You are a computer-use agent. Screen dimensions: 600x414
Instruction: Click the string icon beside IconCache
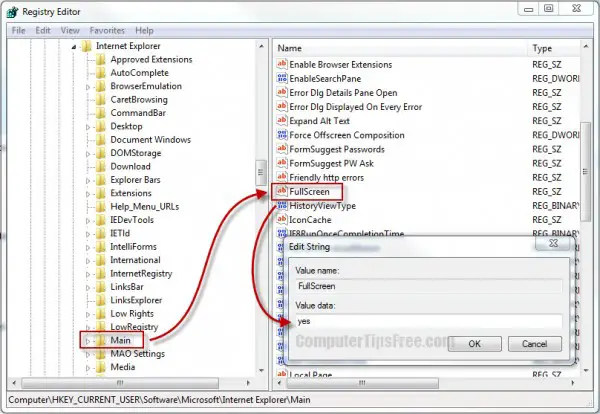tap(282, 220)
